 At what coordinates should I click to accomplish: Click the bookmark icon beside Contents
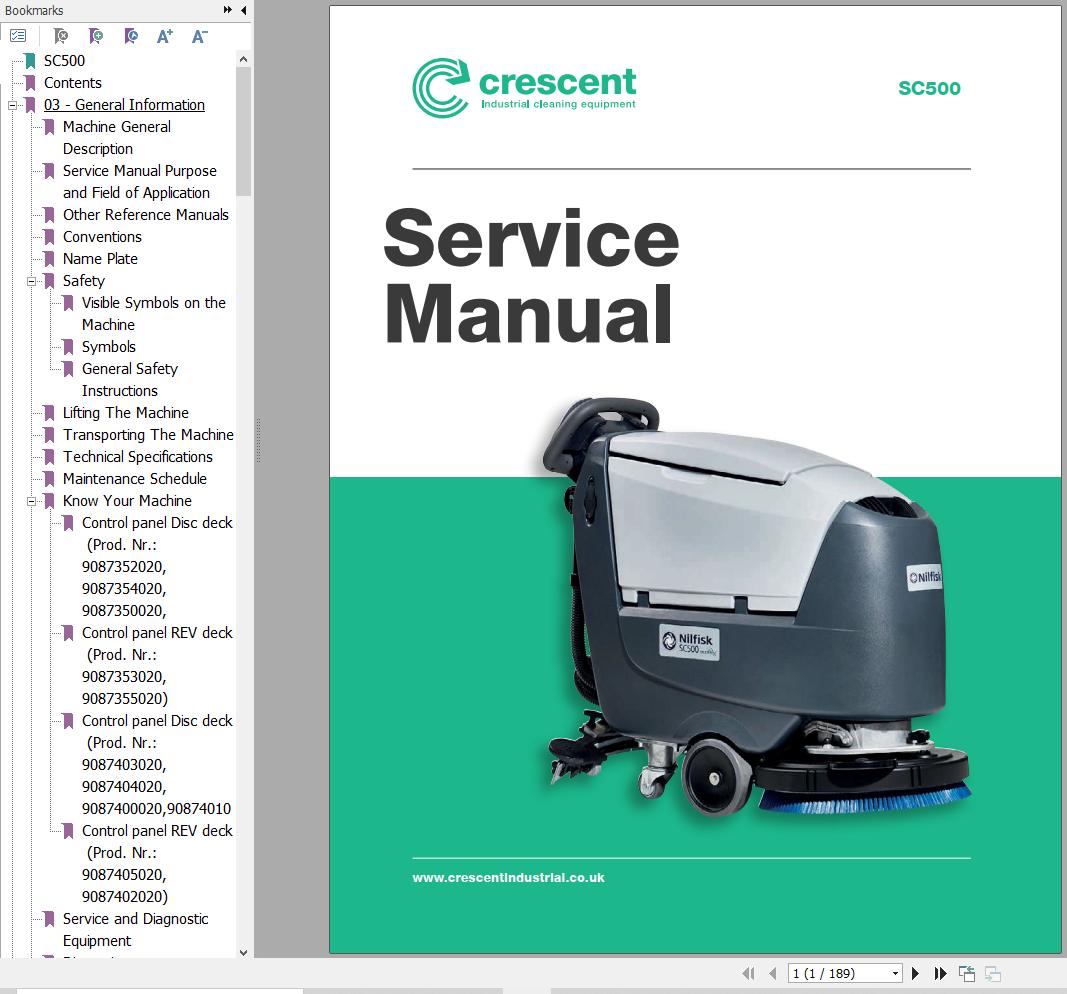point(30,83)
